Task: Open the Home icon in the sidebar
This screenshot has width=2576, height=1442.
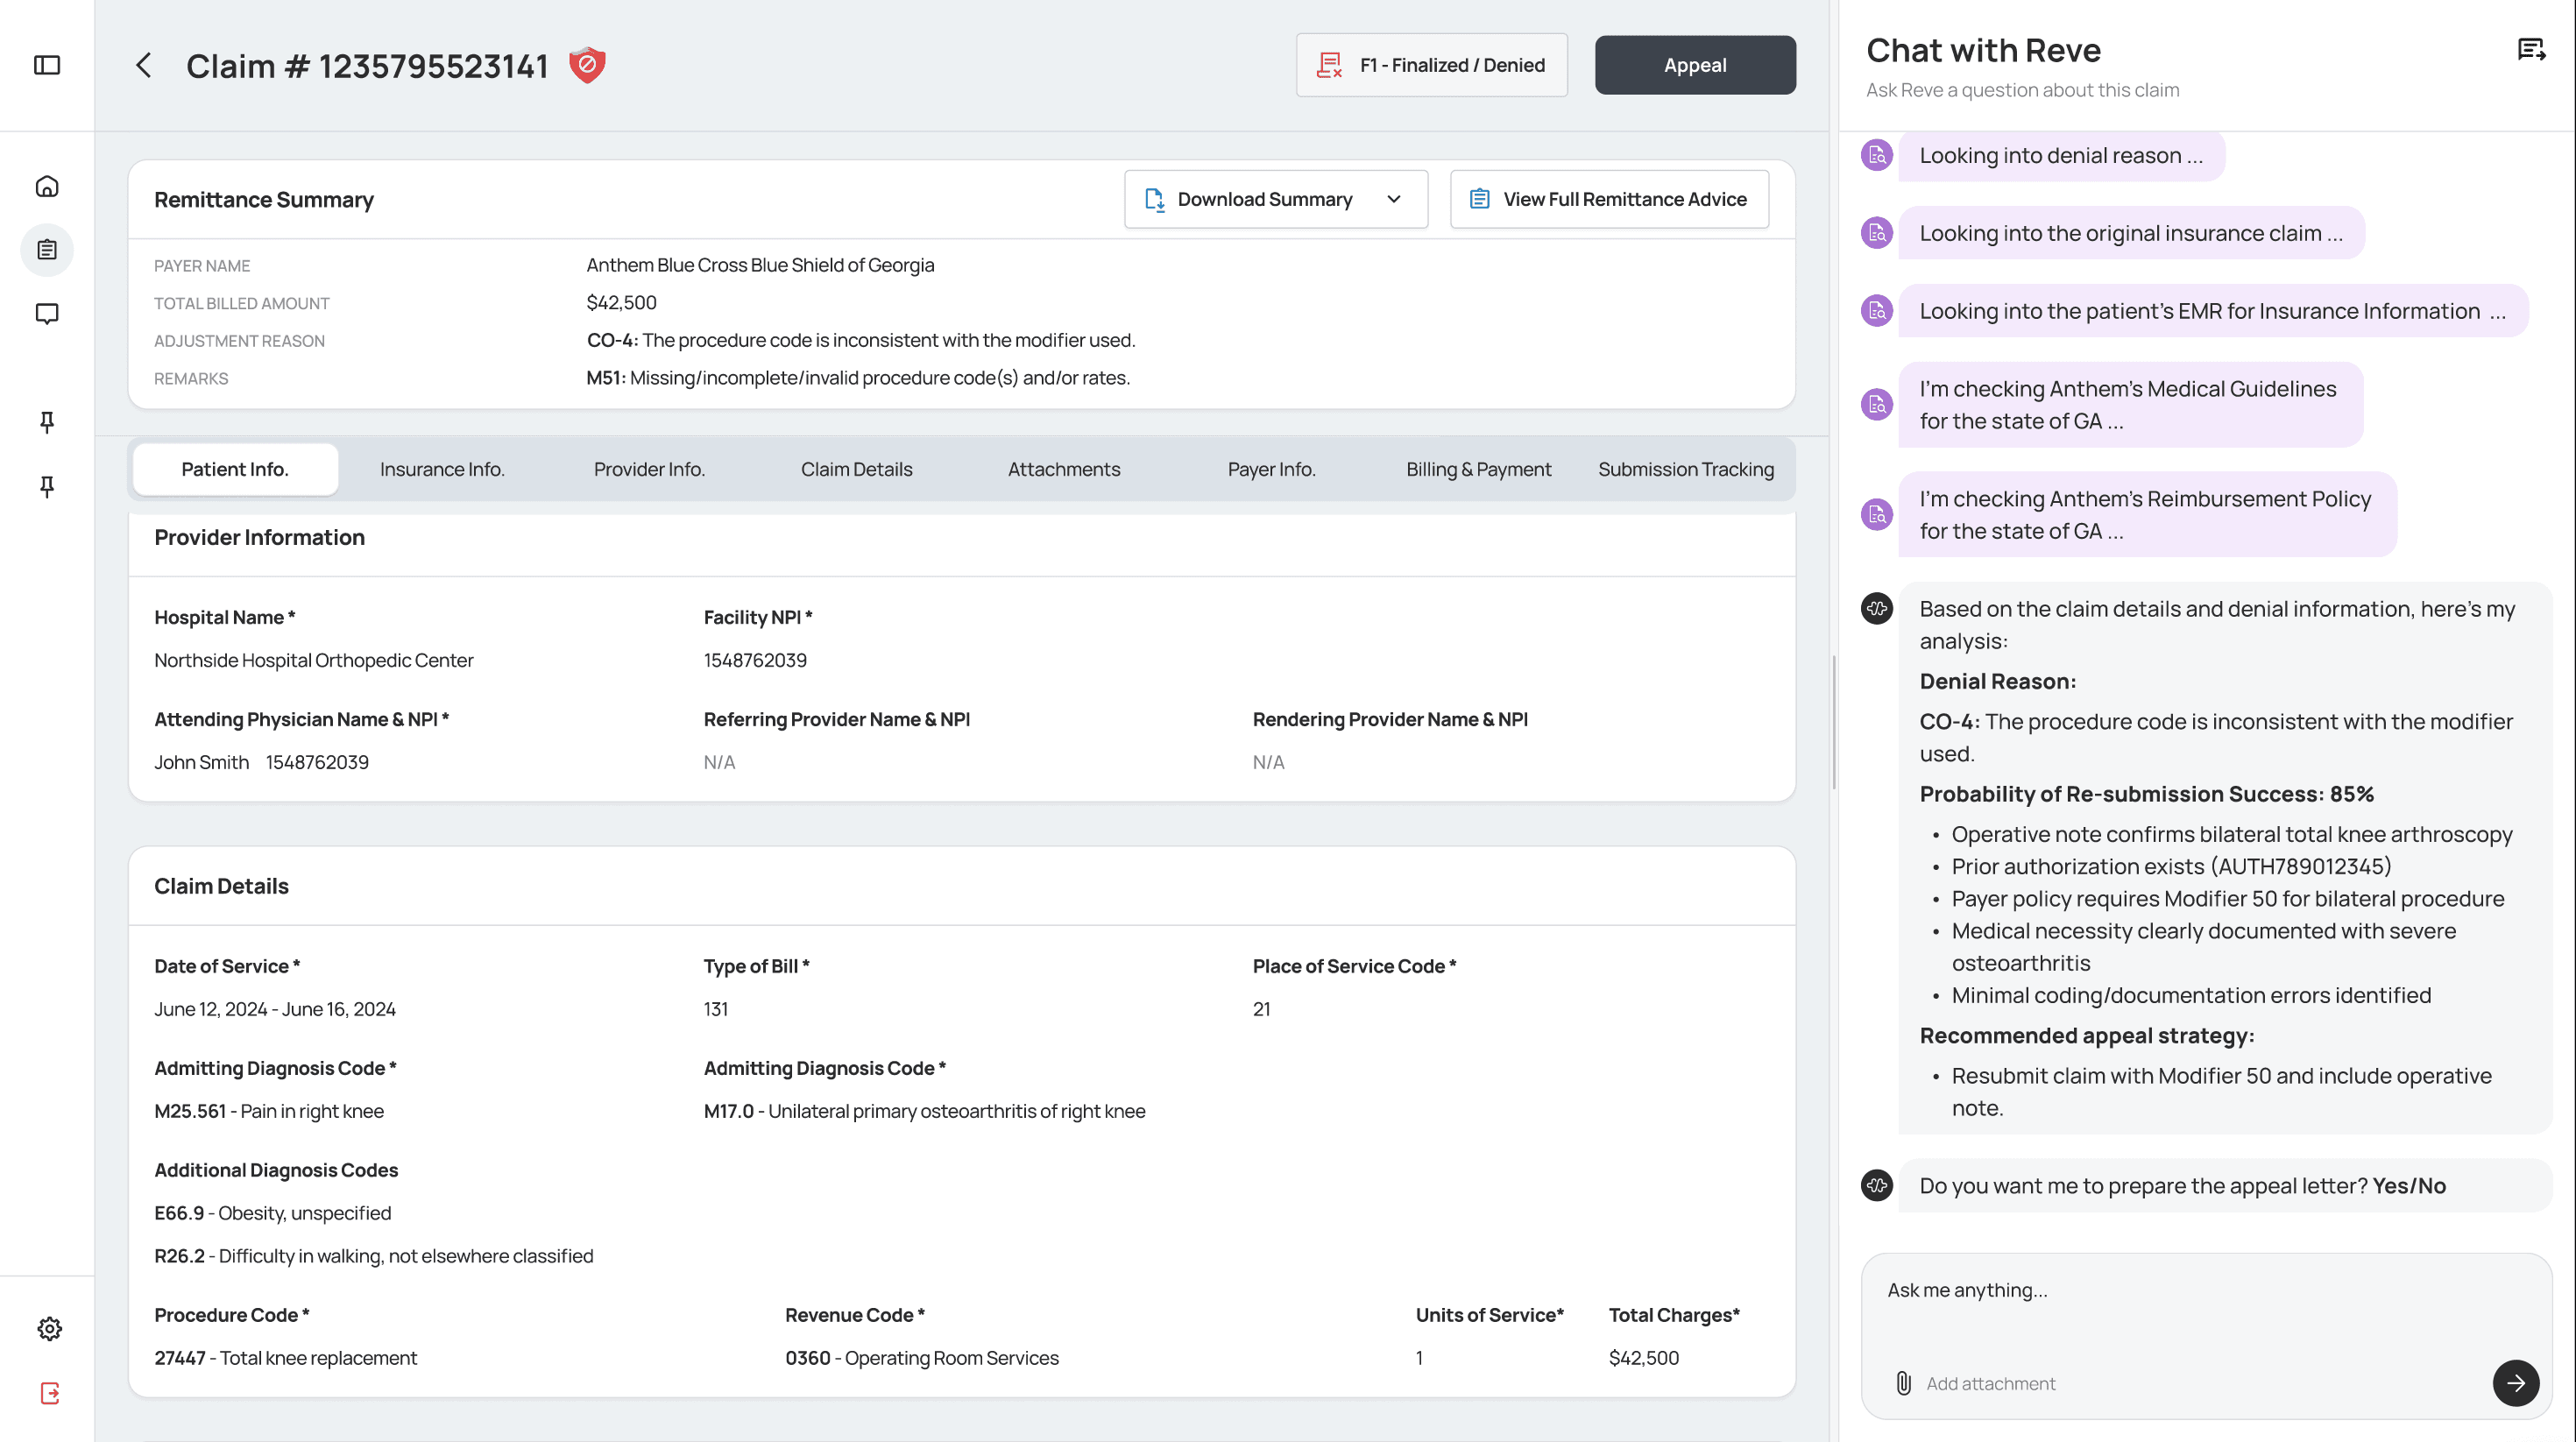Action: 47,186
